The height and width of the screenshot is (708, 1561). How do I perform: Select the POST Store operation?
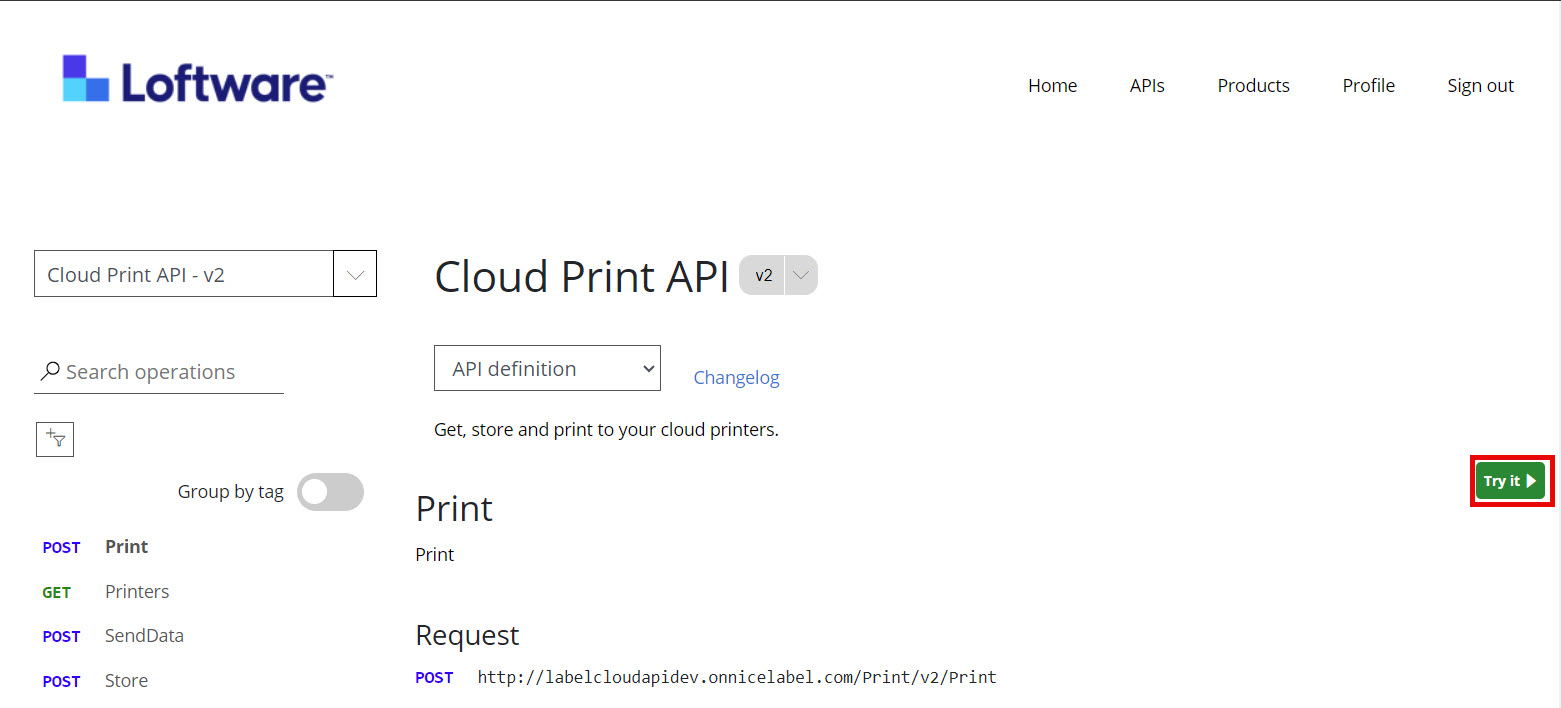click(126, 681)
